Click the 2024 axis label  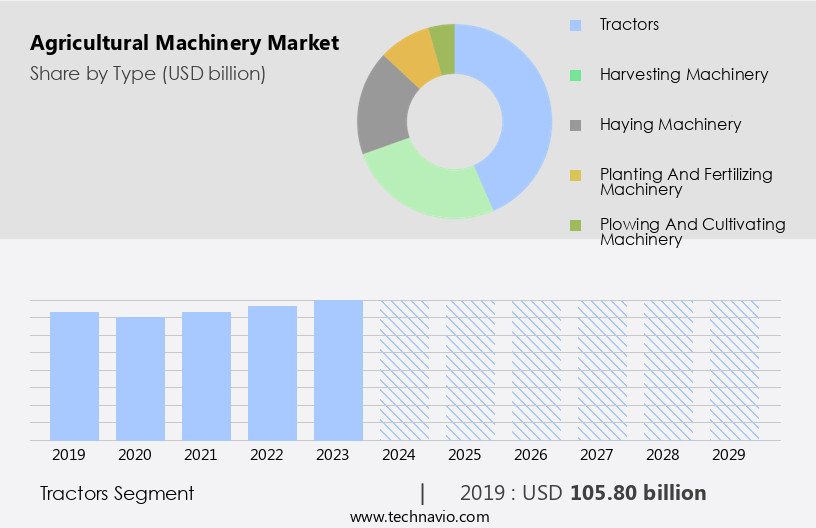(399, 455)
